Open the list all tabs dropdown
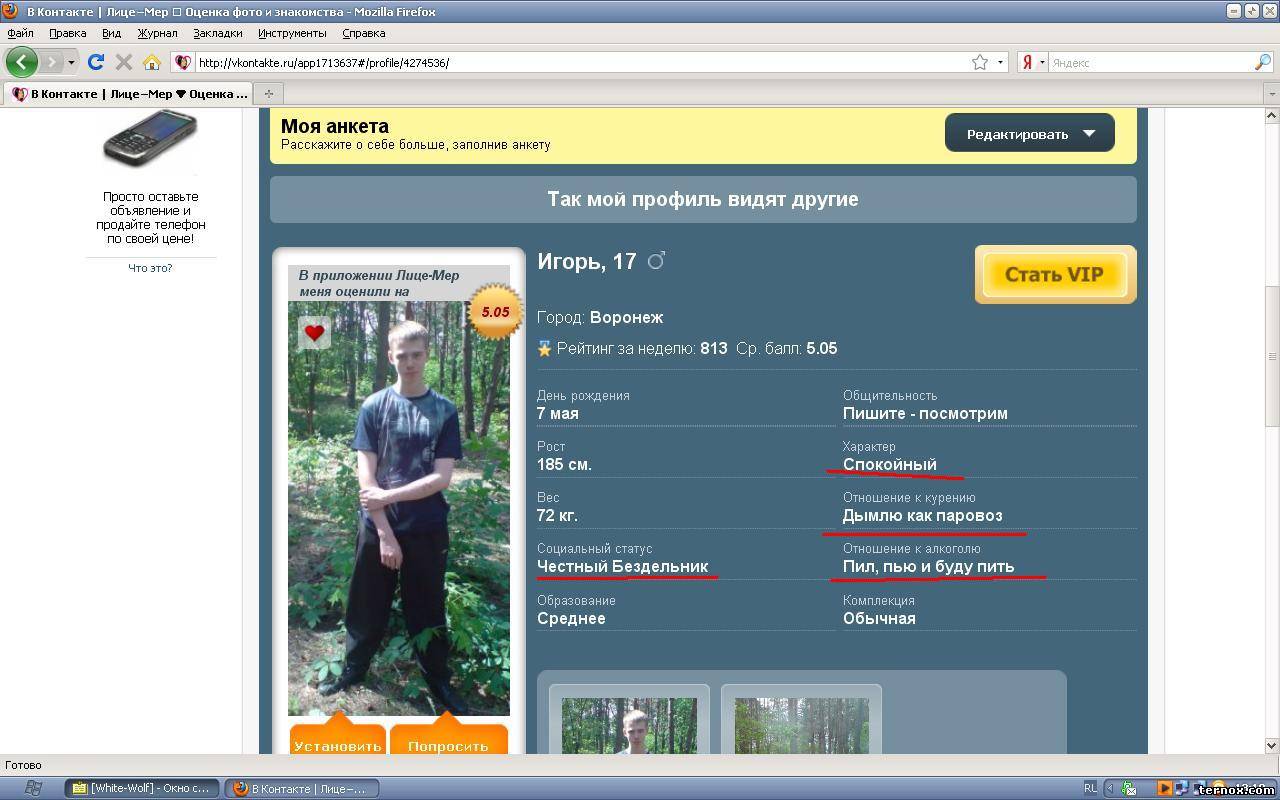 (1271, 94)
